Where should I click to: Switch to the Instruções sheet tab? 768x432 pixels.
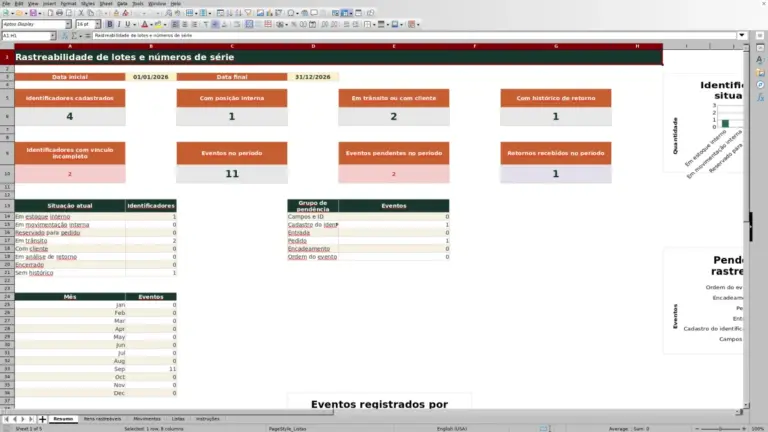coord(208,419)
